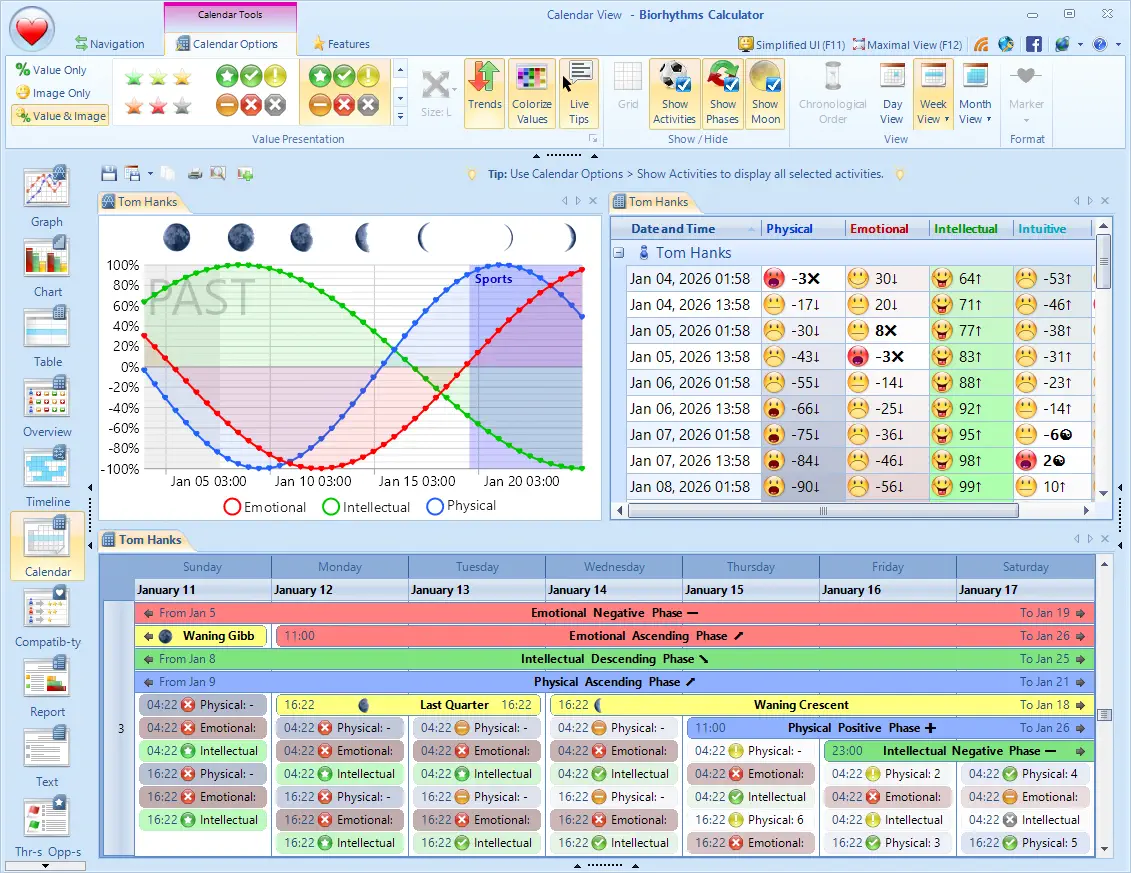Click the Facebook share icon
1131x873 pixels.
coord(1035,44)
